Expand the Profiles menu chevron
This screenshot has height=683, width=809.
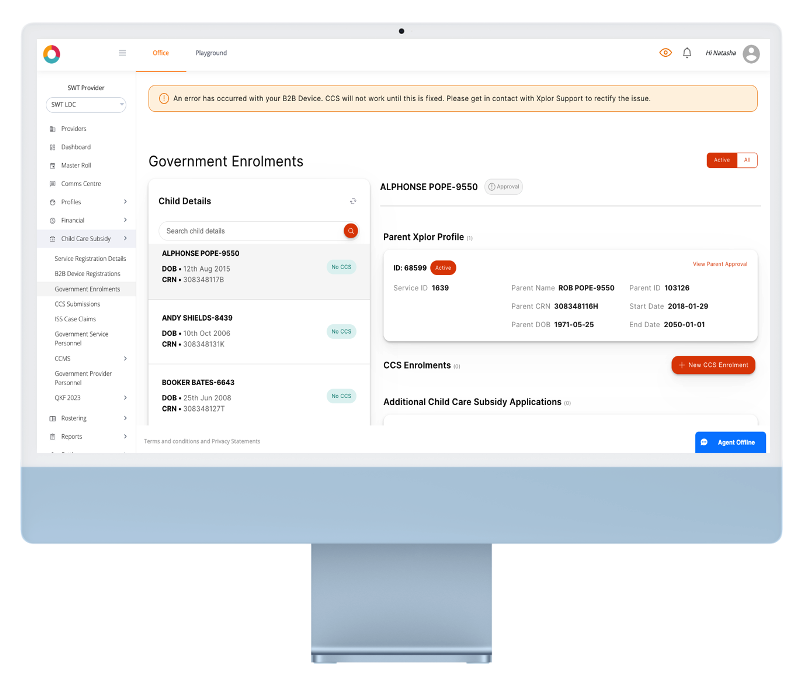(125, 202)
